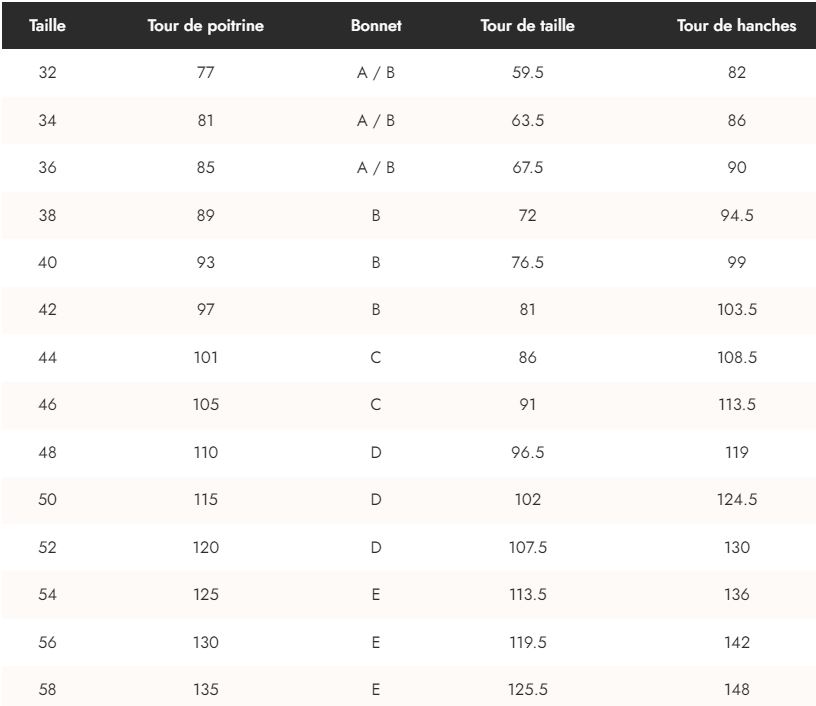Select chest measurement 93 in row 40
This screenshot has height=706, width=816.
click(206, 262)
